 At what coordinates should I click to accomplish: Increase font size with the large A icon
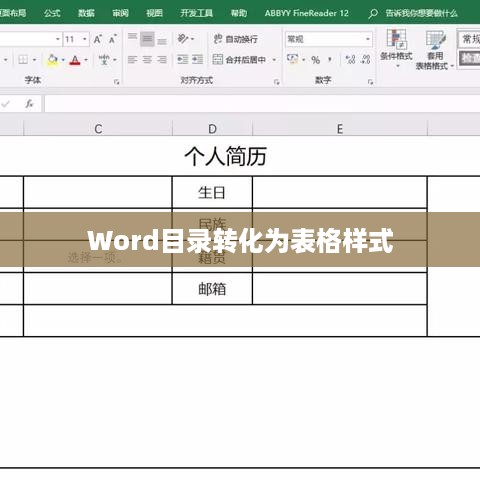[x=97, y=39]
